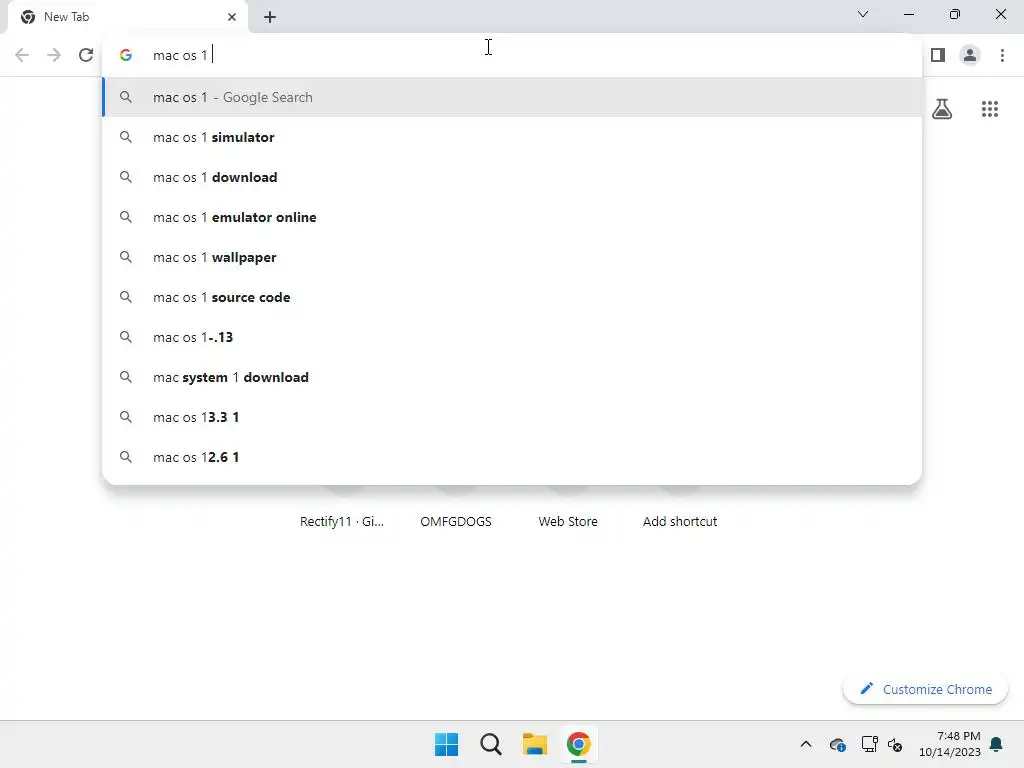Show hidden system tray icons

coord(806,744)
